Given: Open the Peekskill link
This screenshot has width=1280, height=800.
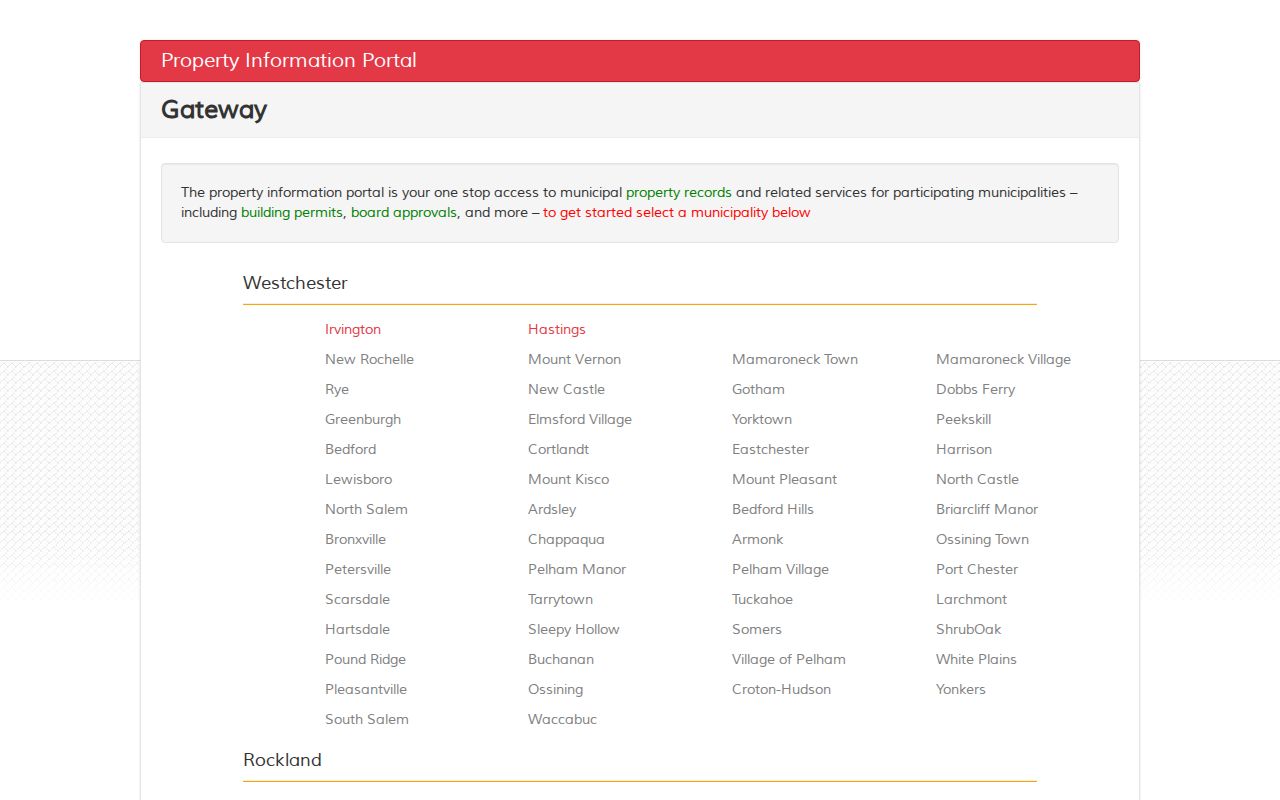Looking at the screenshot, I should coord(963,419).
